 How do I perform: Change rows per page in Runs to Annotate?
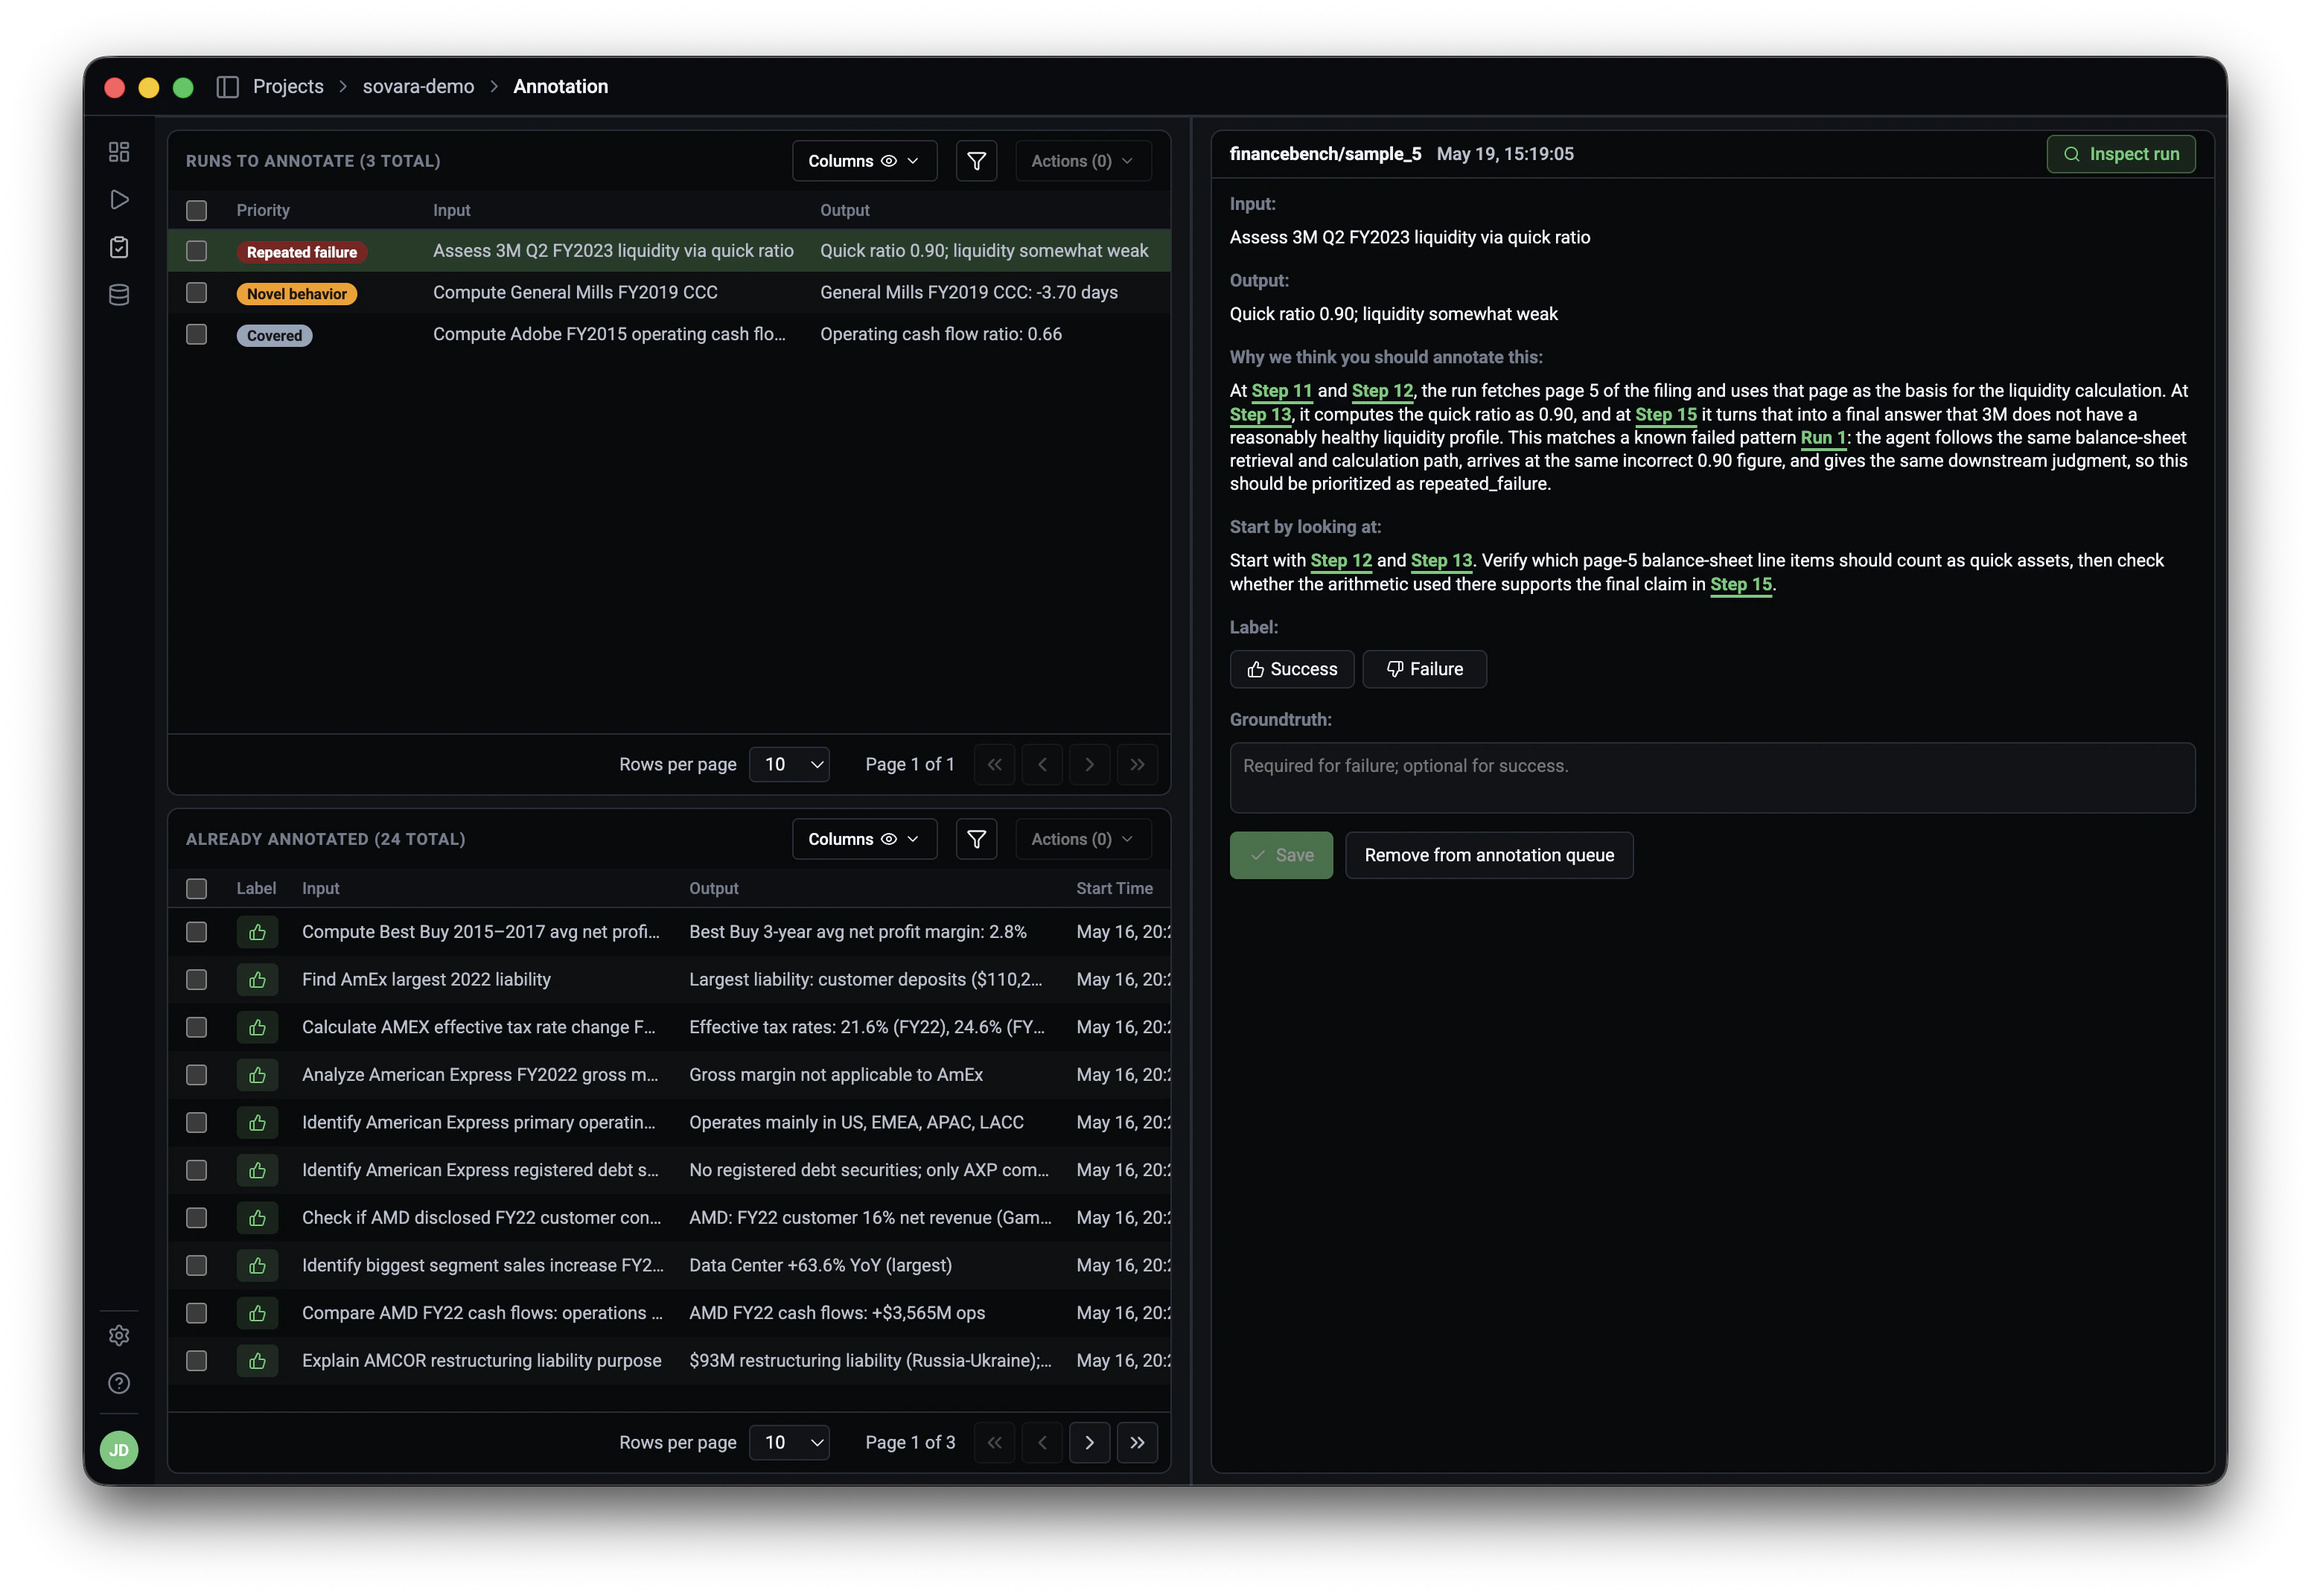[789, 765]
